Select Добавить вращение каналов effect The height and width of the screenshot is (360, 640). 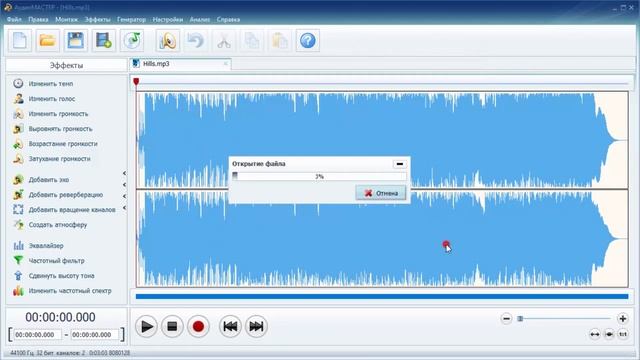64,210
